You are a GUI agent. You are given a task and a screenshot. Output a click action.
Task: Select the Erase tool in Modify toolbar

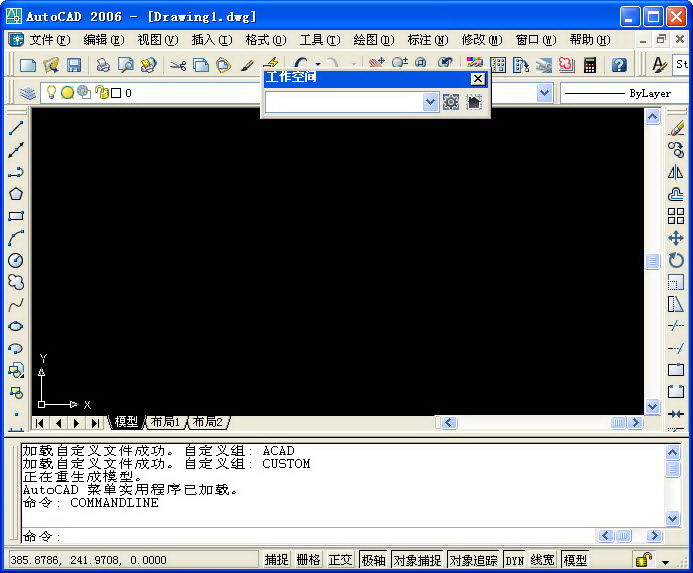676,128
